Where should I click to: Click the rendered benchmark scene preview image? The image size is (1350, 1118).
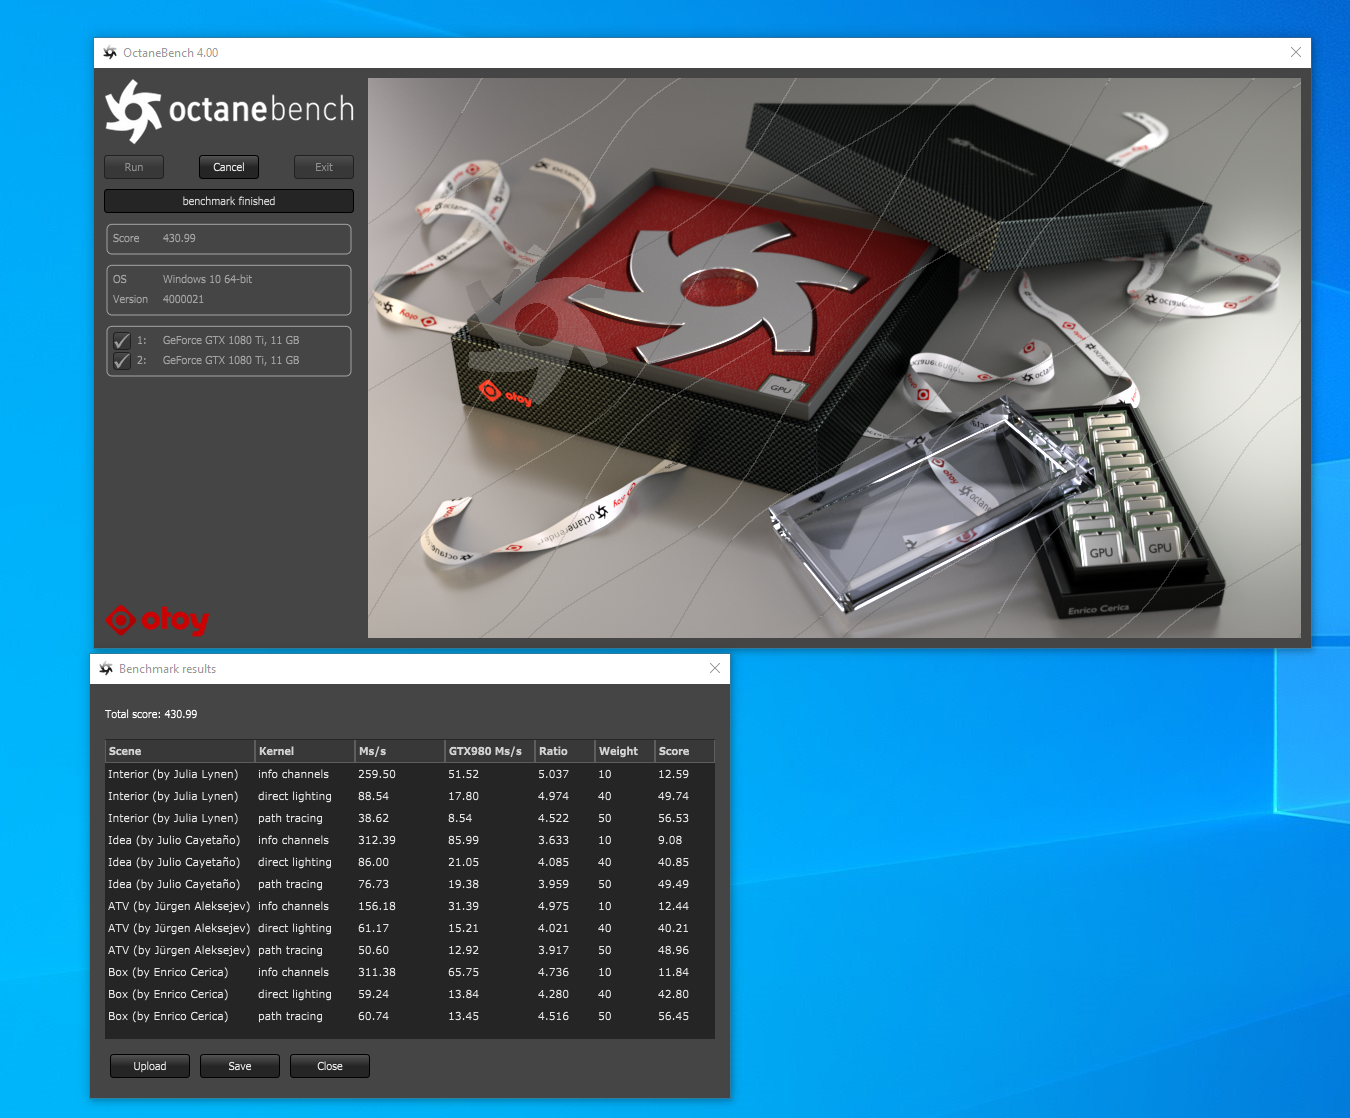pos(834,358)
